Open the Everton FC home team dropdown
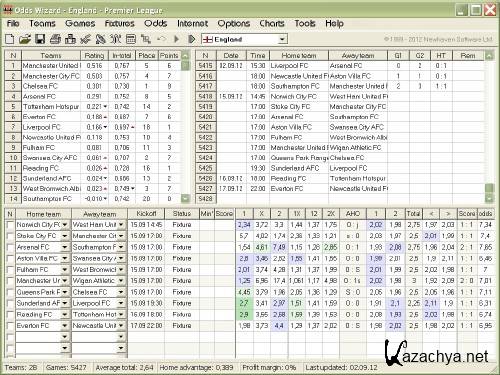Viewport: 500px width, 375px height. click(65, 326)
